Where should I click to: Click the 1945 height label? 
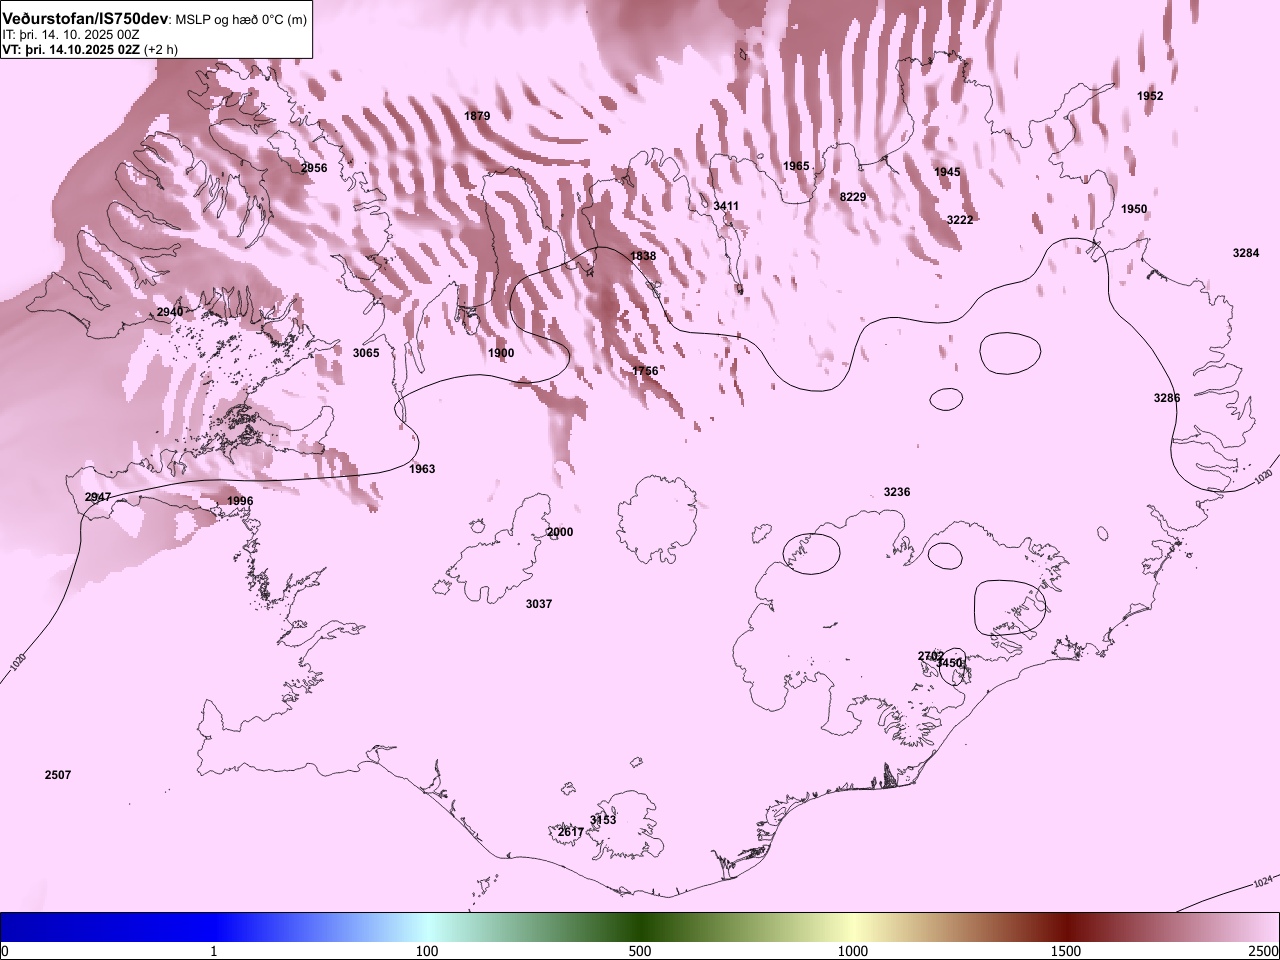[x=947, y=172]
